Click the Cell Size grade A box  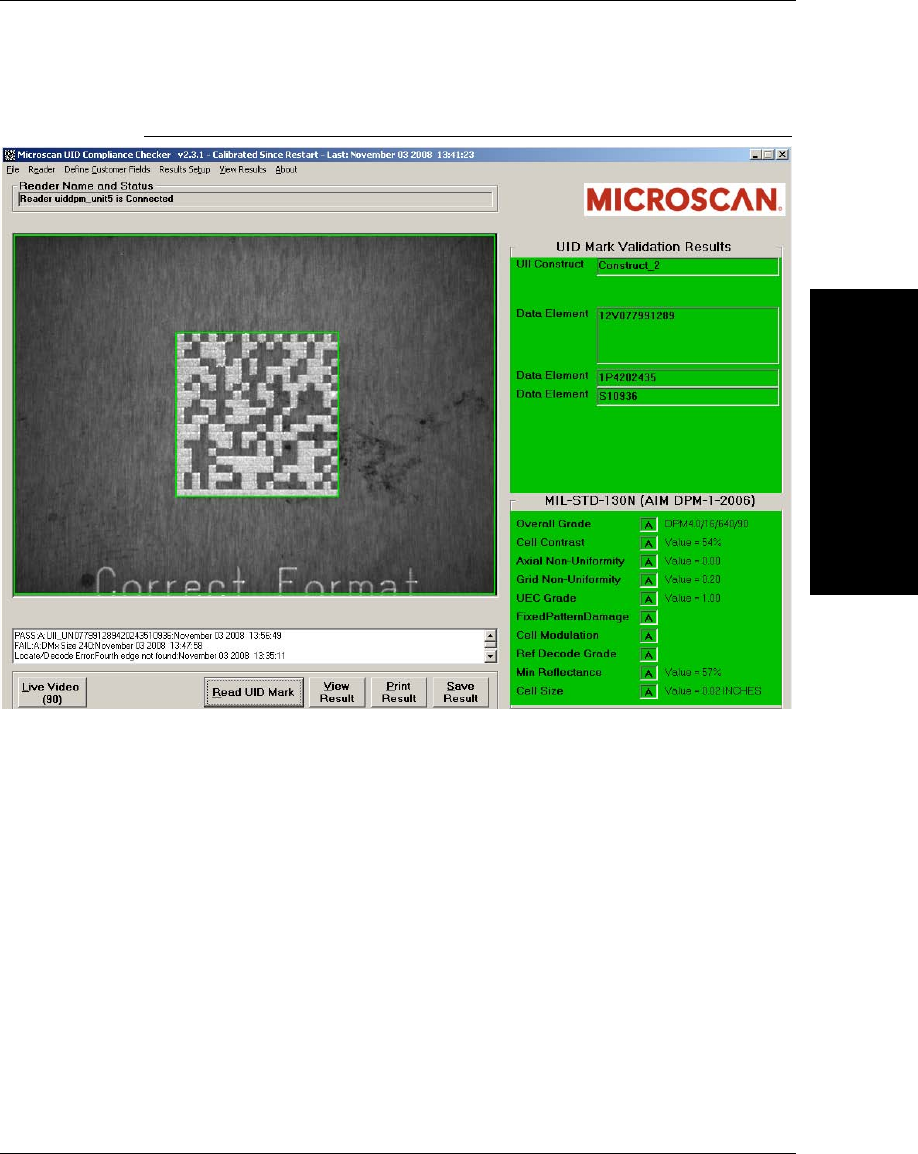[648, 691]
